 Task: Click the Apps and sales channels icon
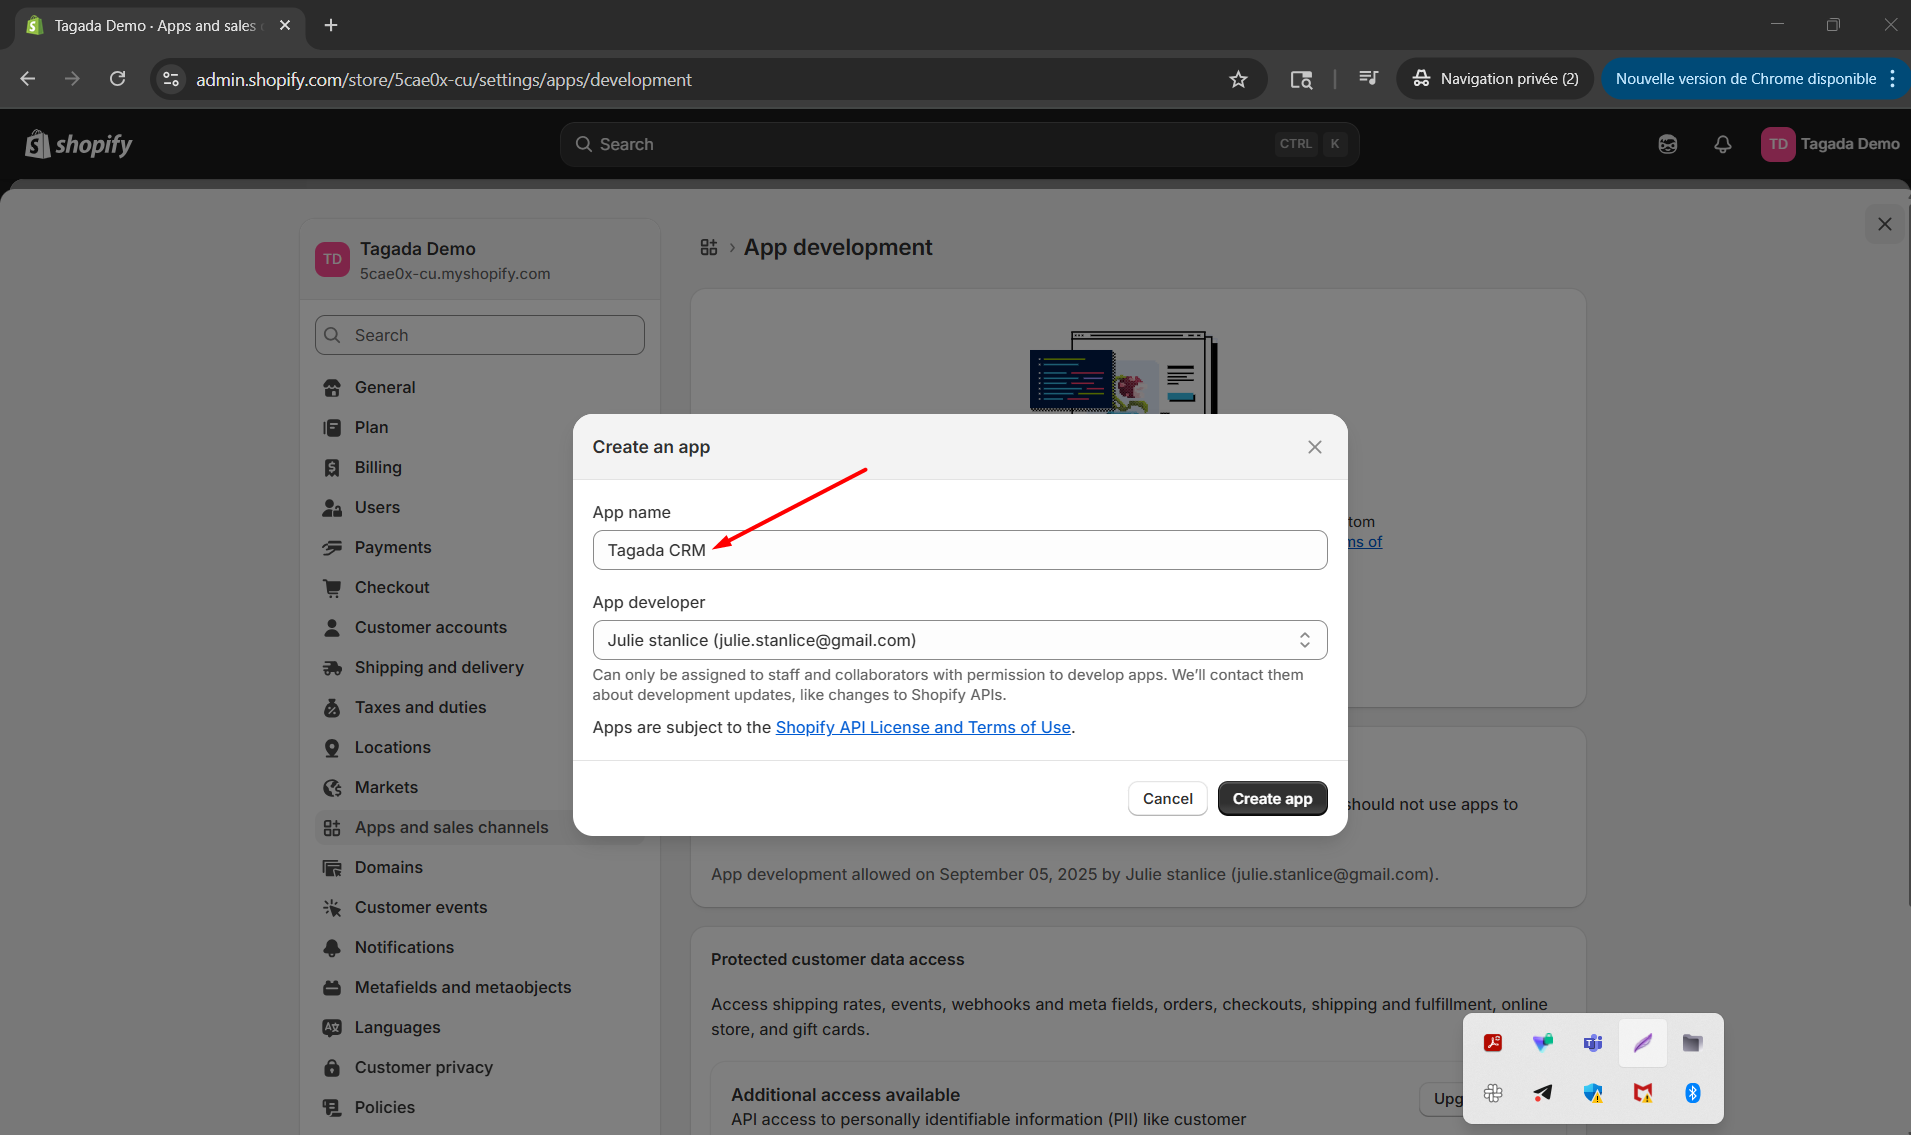[332, 827]
